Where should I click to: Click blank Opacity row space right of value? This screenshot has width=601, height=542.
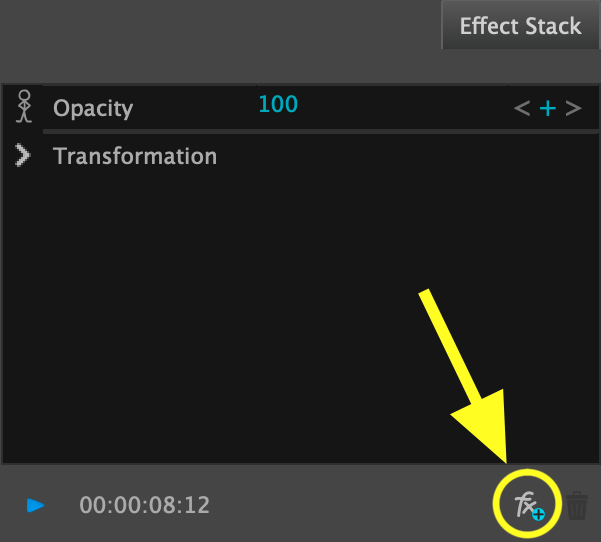[x=400, y=107]
